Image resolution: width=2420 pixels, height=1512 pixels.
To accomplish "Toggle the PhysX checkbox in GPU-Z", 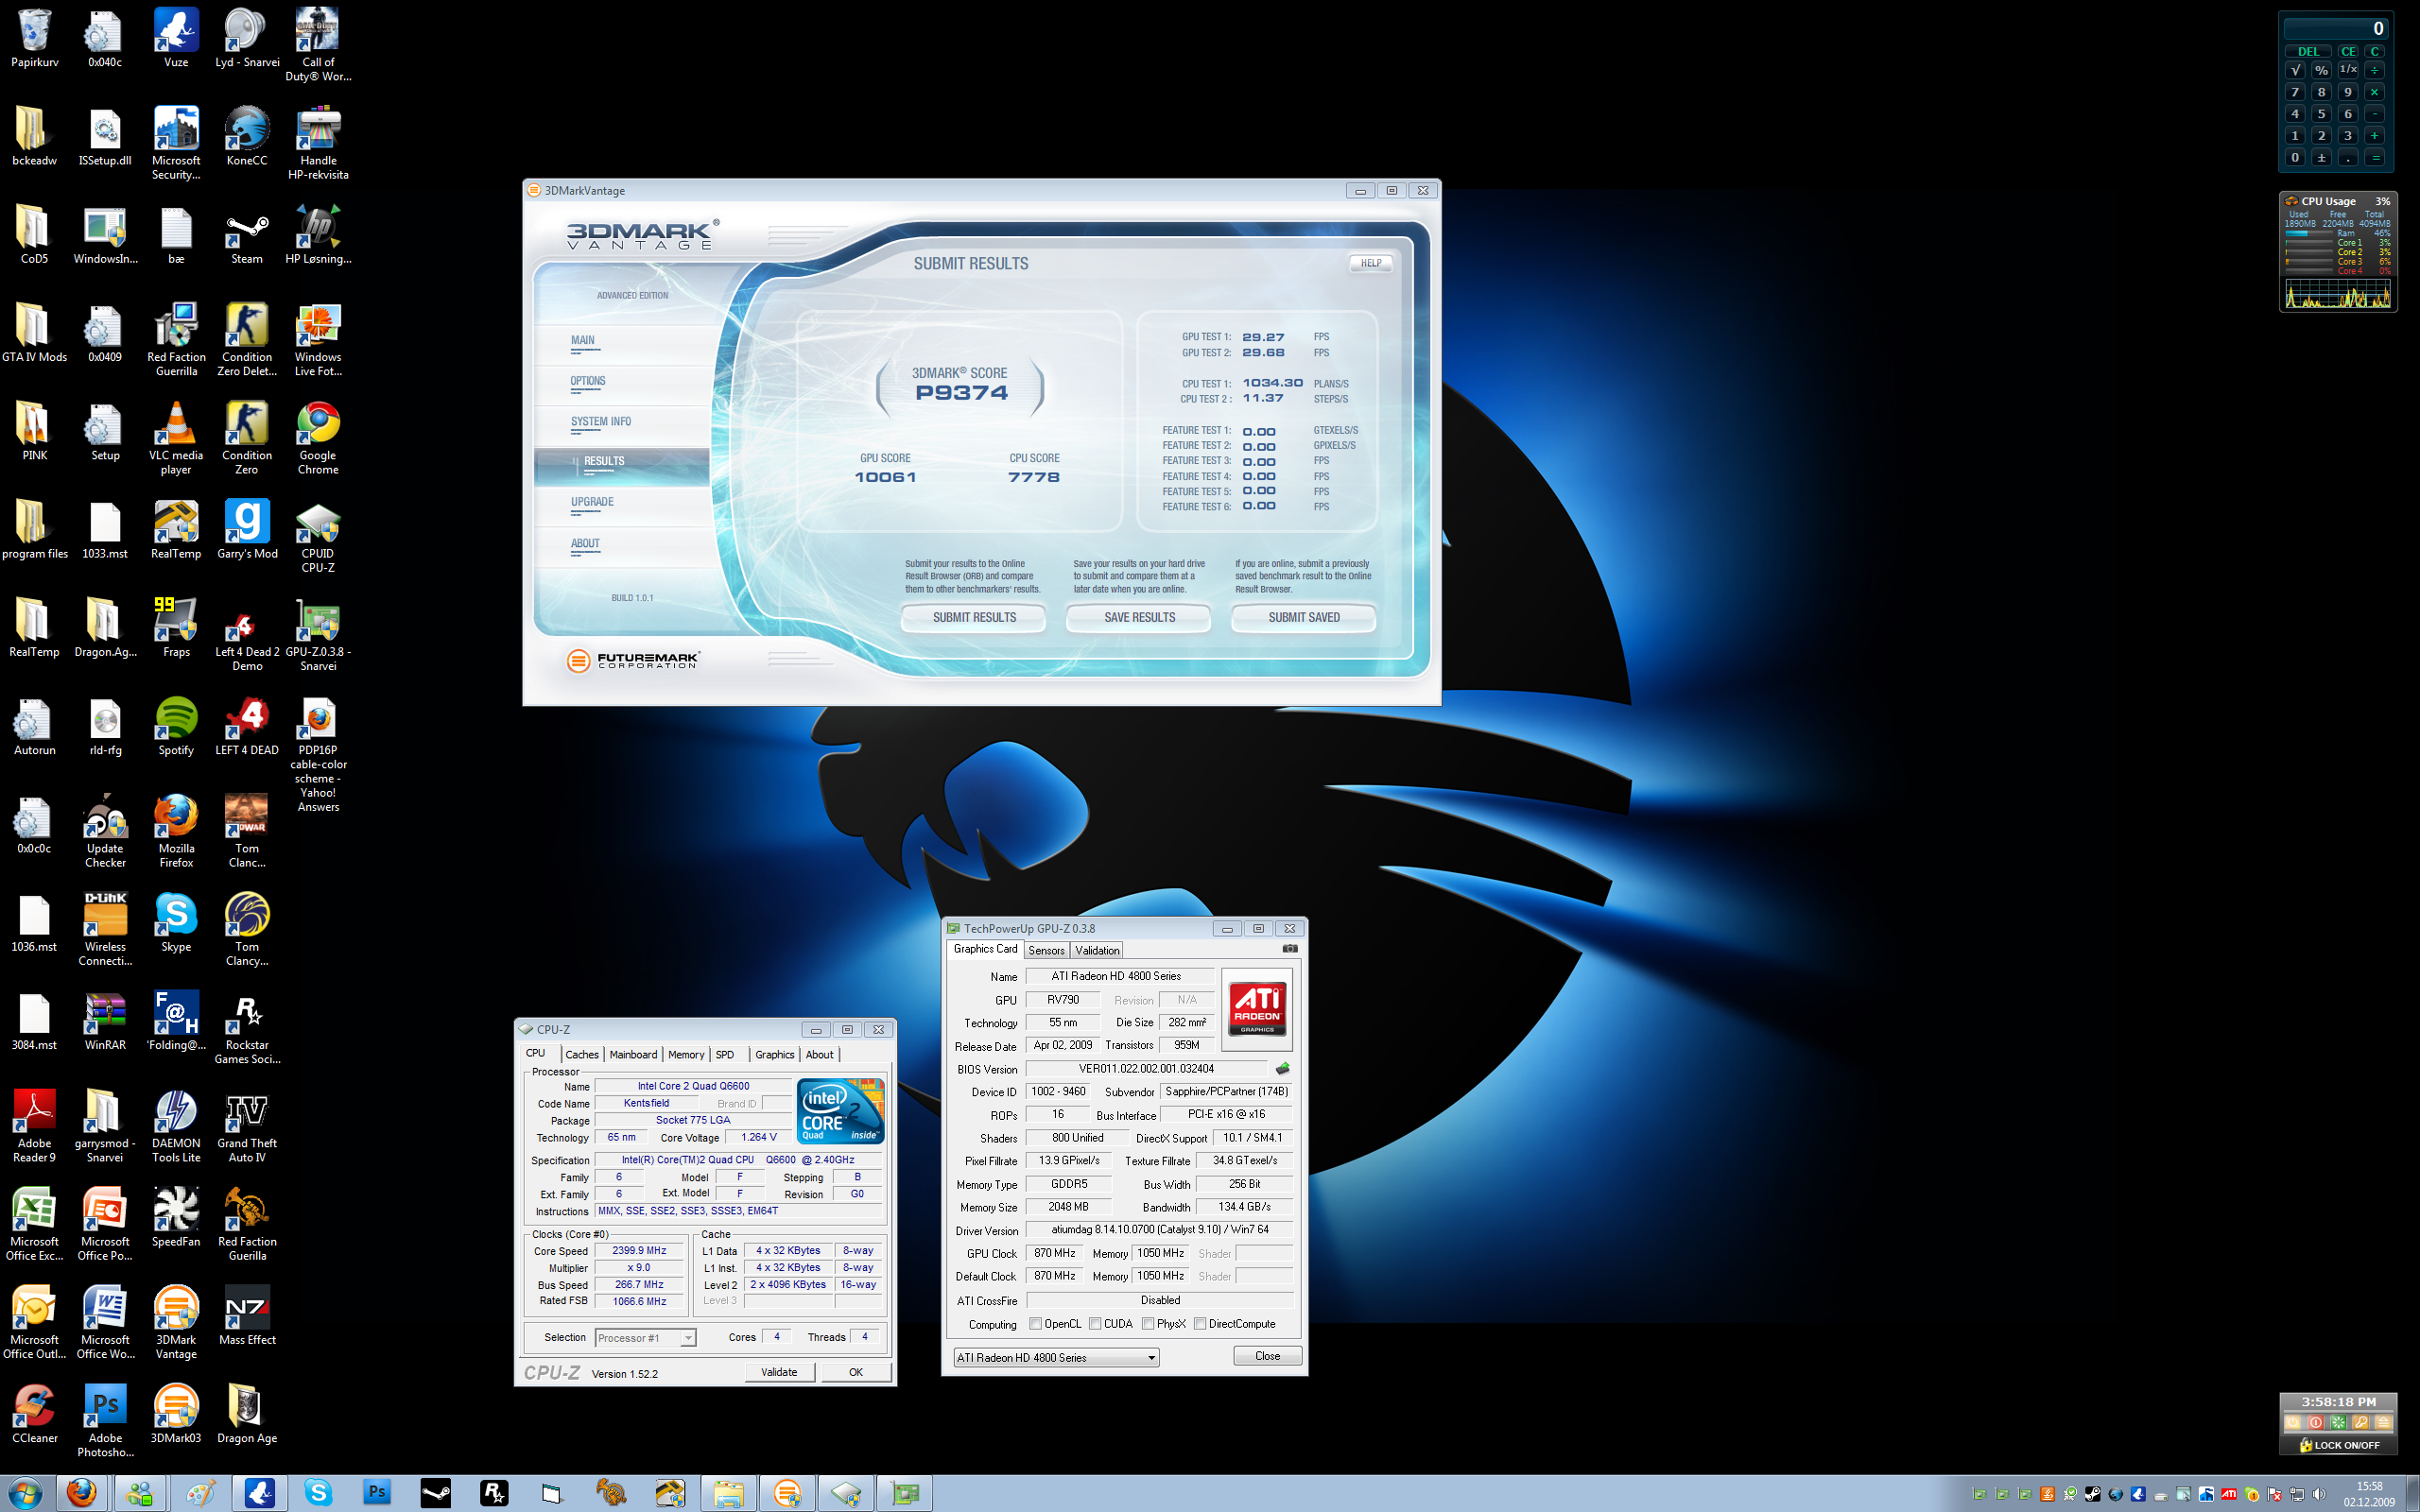I will click(1148, 1324).
